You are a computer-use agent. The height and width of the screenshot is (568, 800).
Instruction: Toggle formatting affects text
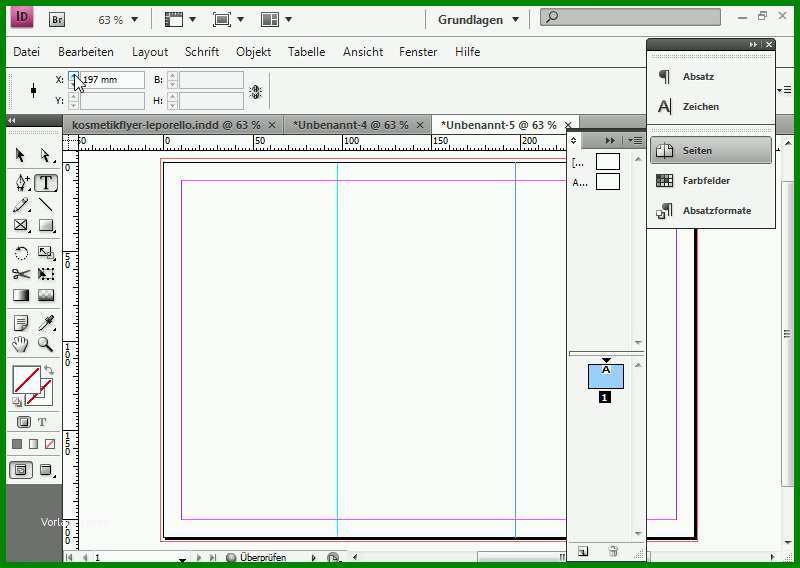click(42, 422)
